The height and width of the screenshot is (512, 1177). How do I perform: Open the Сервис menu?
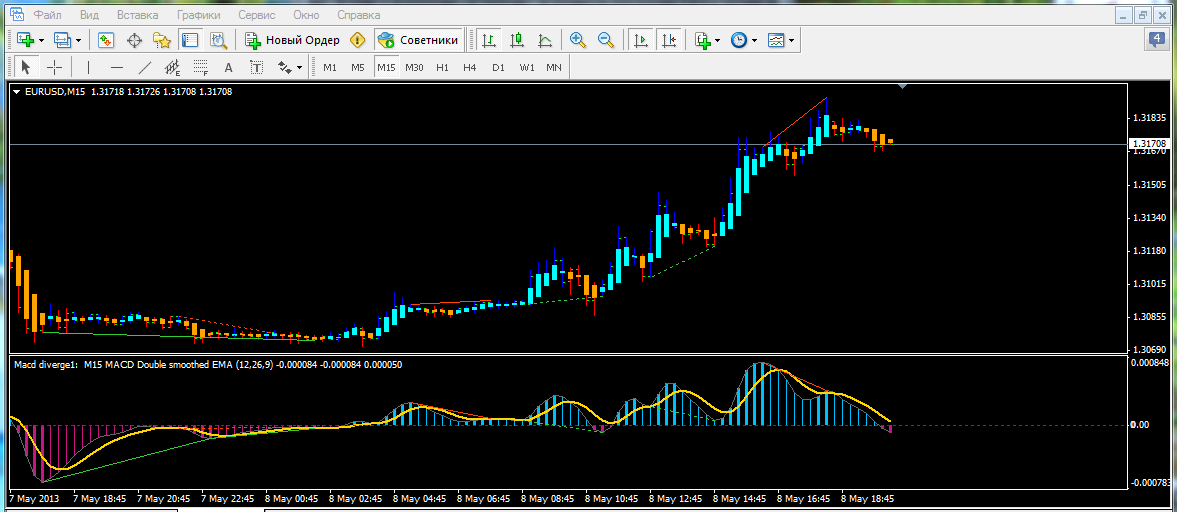pos(257,16)
